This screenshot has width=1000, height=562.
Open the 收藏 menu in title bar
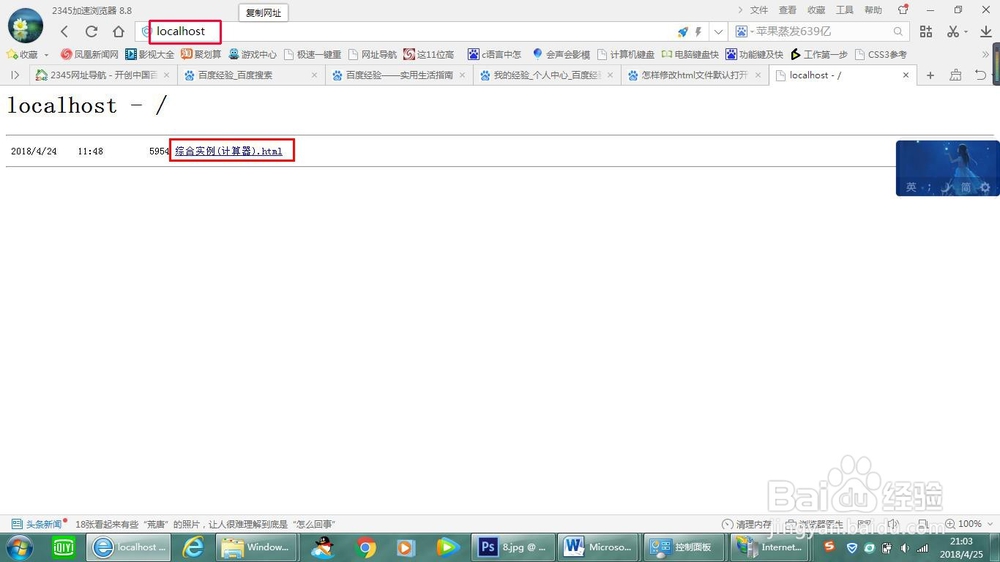[816, 10]
